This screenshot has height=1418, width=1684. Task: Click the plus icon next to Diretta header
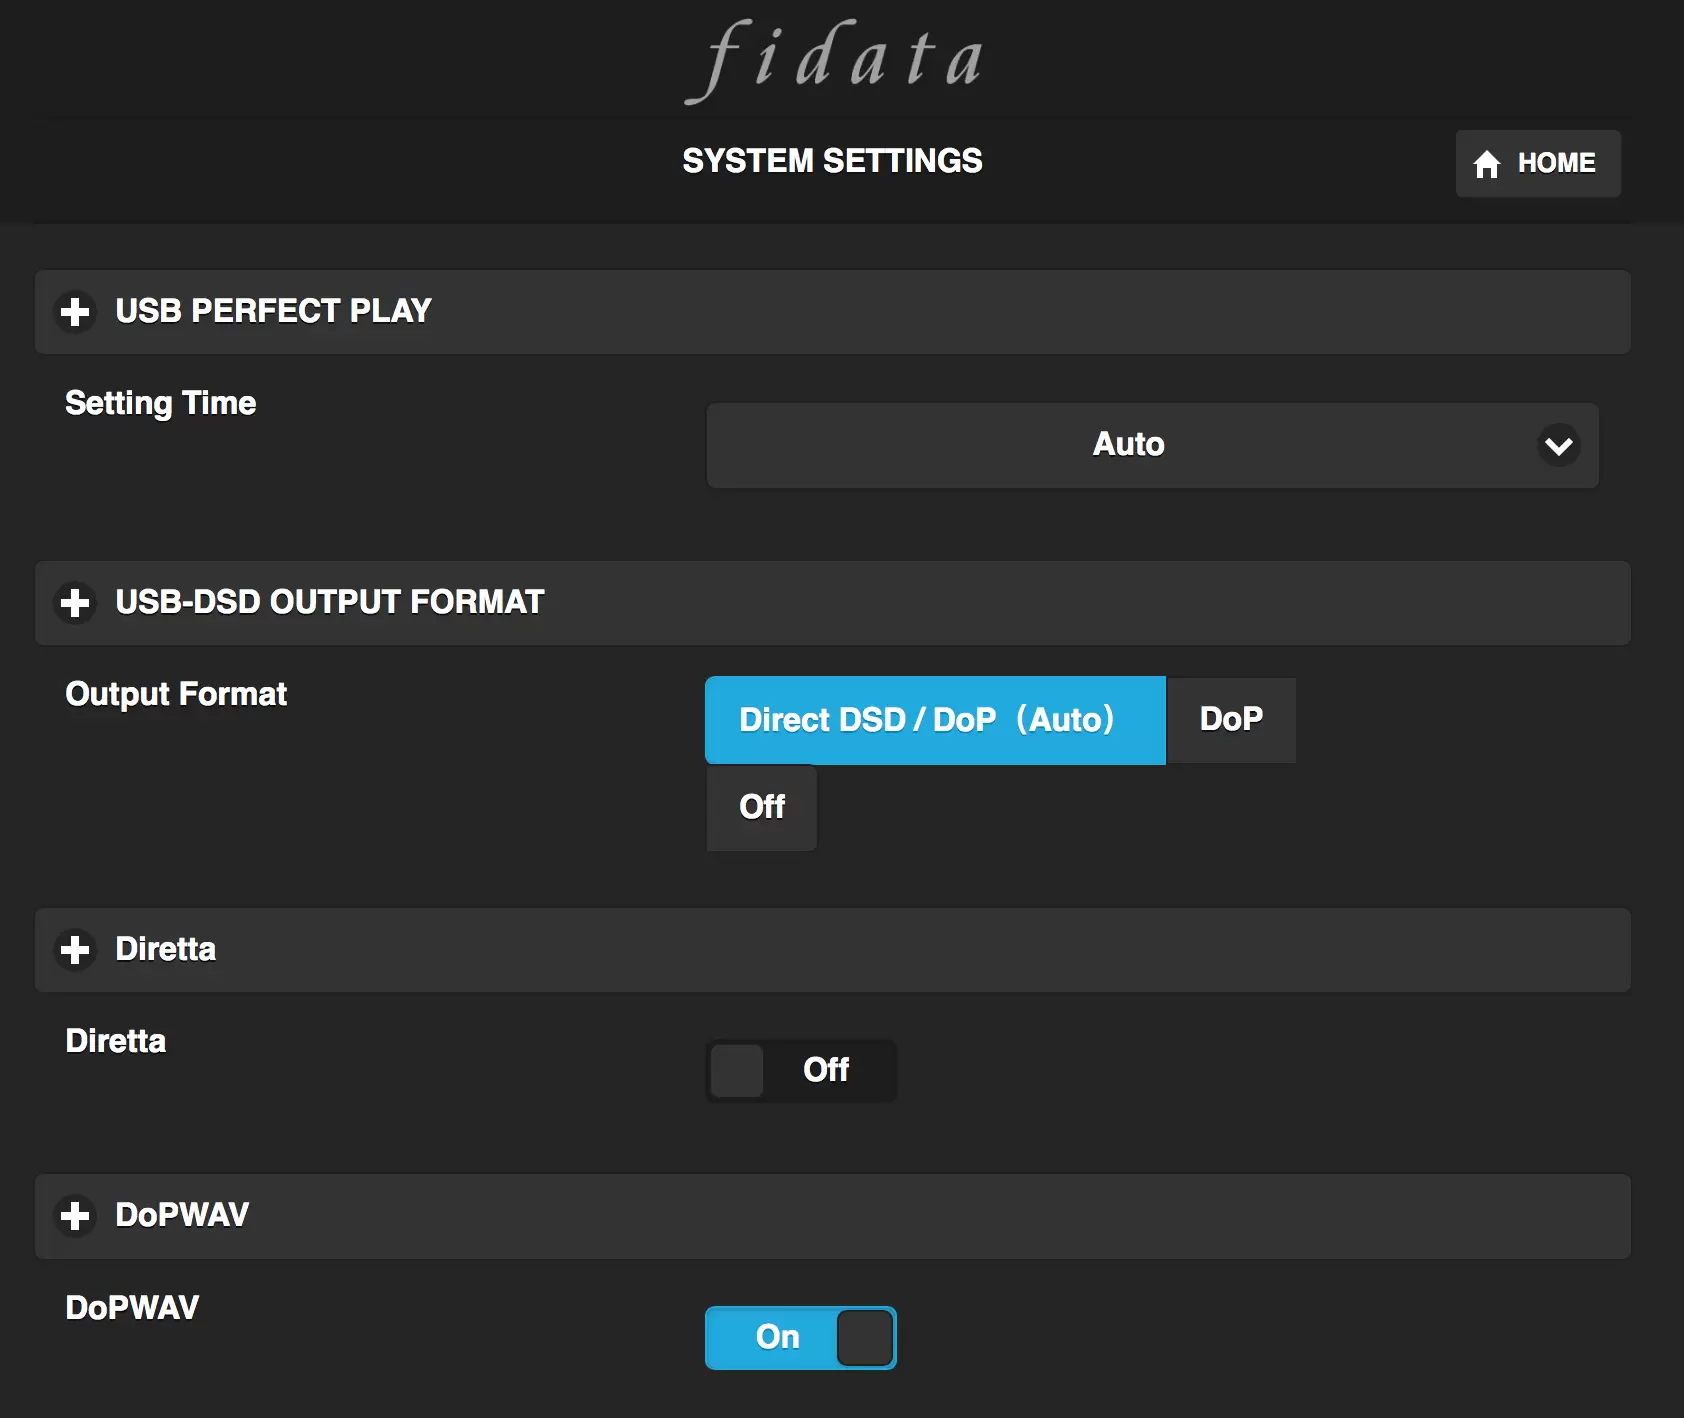coord(75,949)
